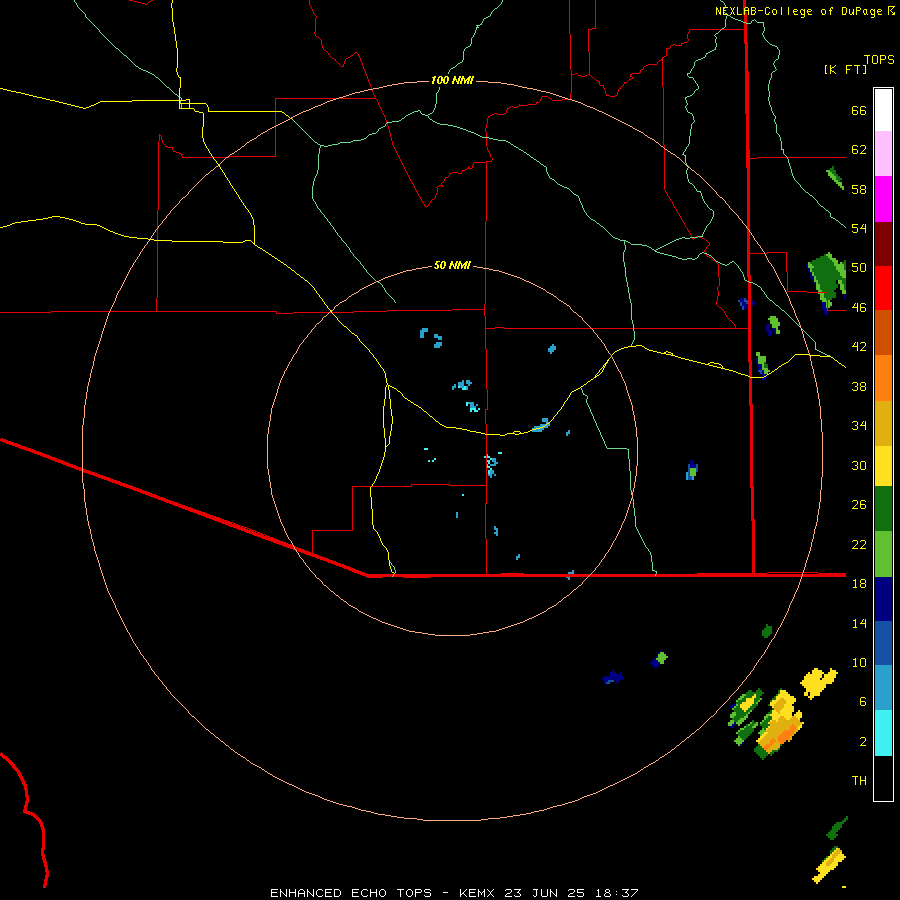Click the legend value '34'
This screenshot has height=900, width=900.
(x=859, y=425)
